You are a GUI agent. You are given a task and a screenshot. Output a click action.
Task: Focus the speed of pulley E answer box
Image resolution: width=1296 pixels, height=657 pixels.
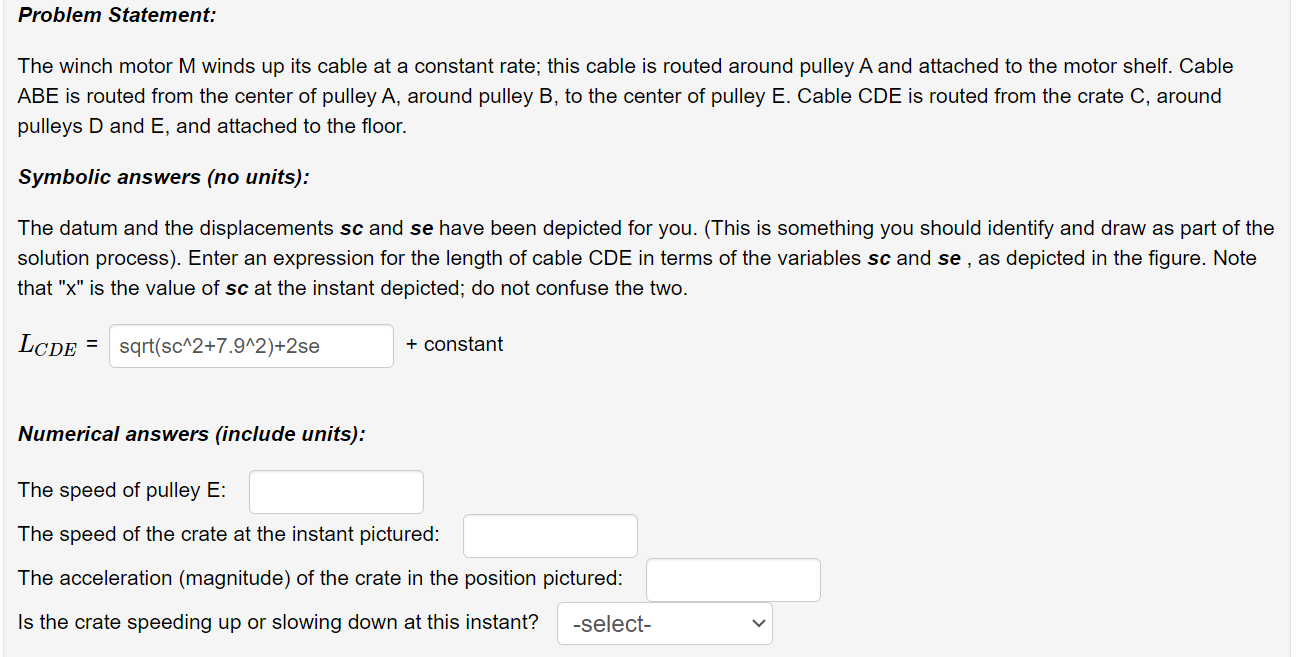pyautogui.click(x=336, y=492)
